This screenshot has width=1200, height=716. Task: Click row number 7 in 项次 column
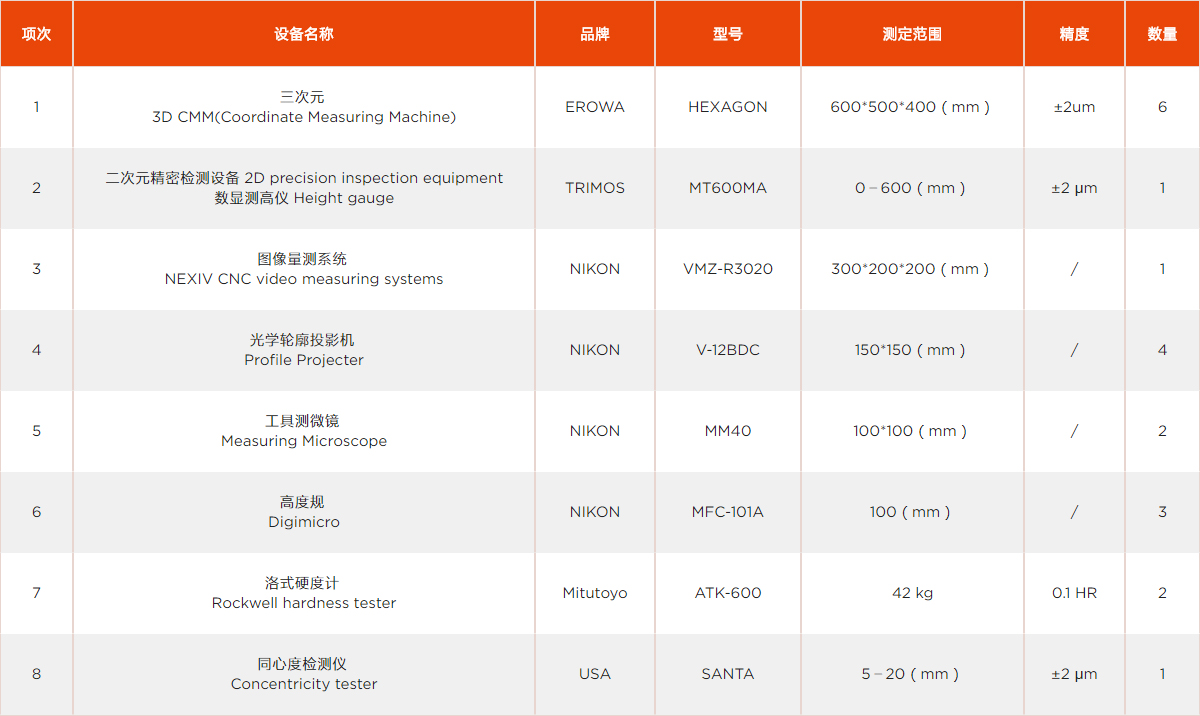[36, 593]
